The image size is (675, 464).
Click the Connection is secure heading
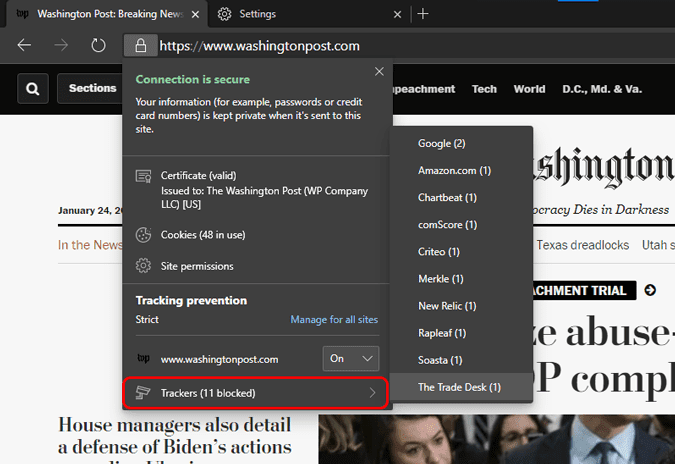(192, 80)
